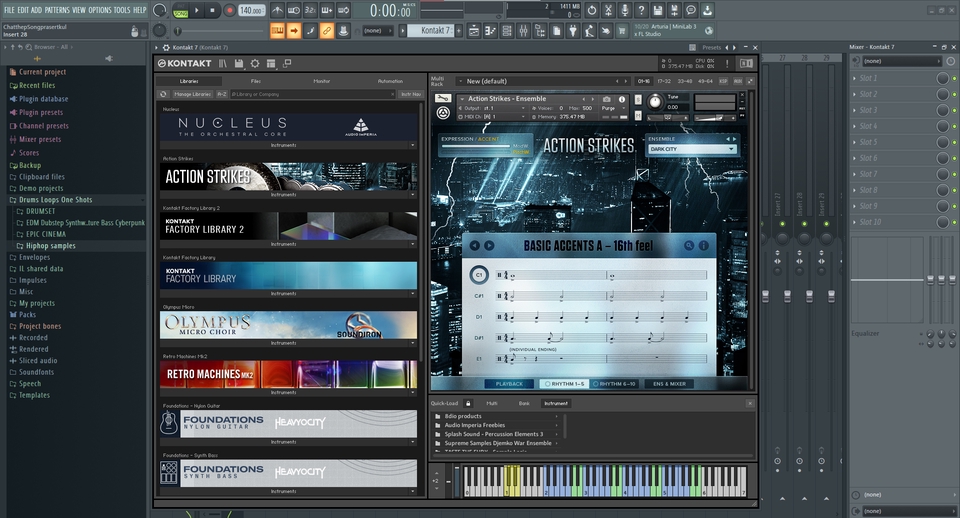Image resolution: width=960 pixels, height=518 pixels.
Task: Switch to Kontakt Libraries tab
Action: click(189, 81)
